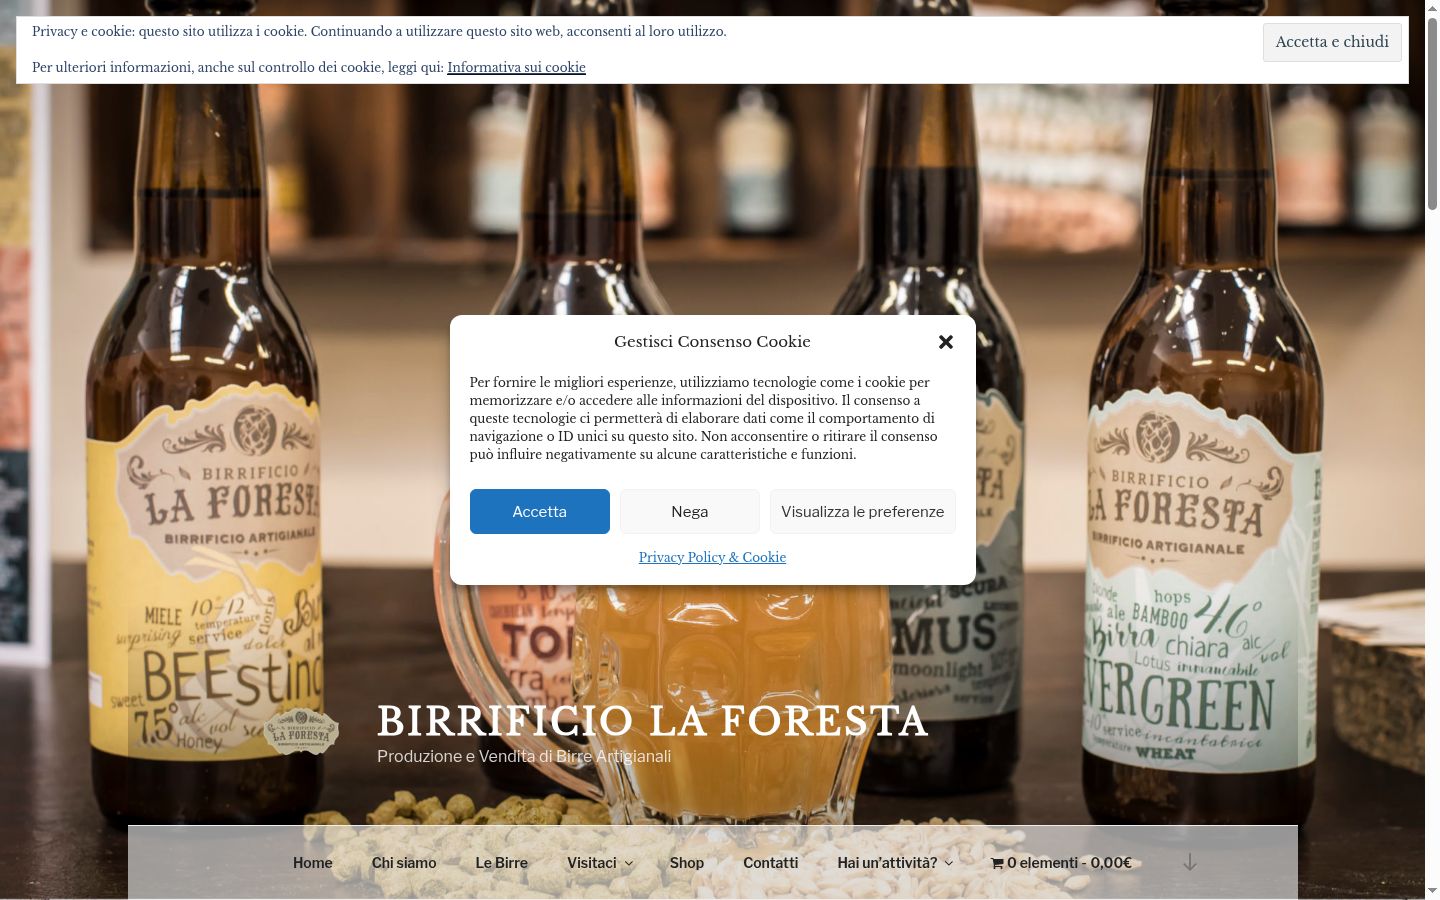Click the Produzione e Vendita di Birre Artigianali tagline
1440x900 pixels.
[x=524, y=756]
